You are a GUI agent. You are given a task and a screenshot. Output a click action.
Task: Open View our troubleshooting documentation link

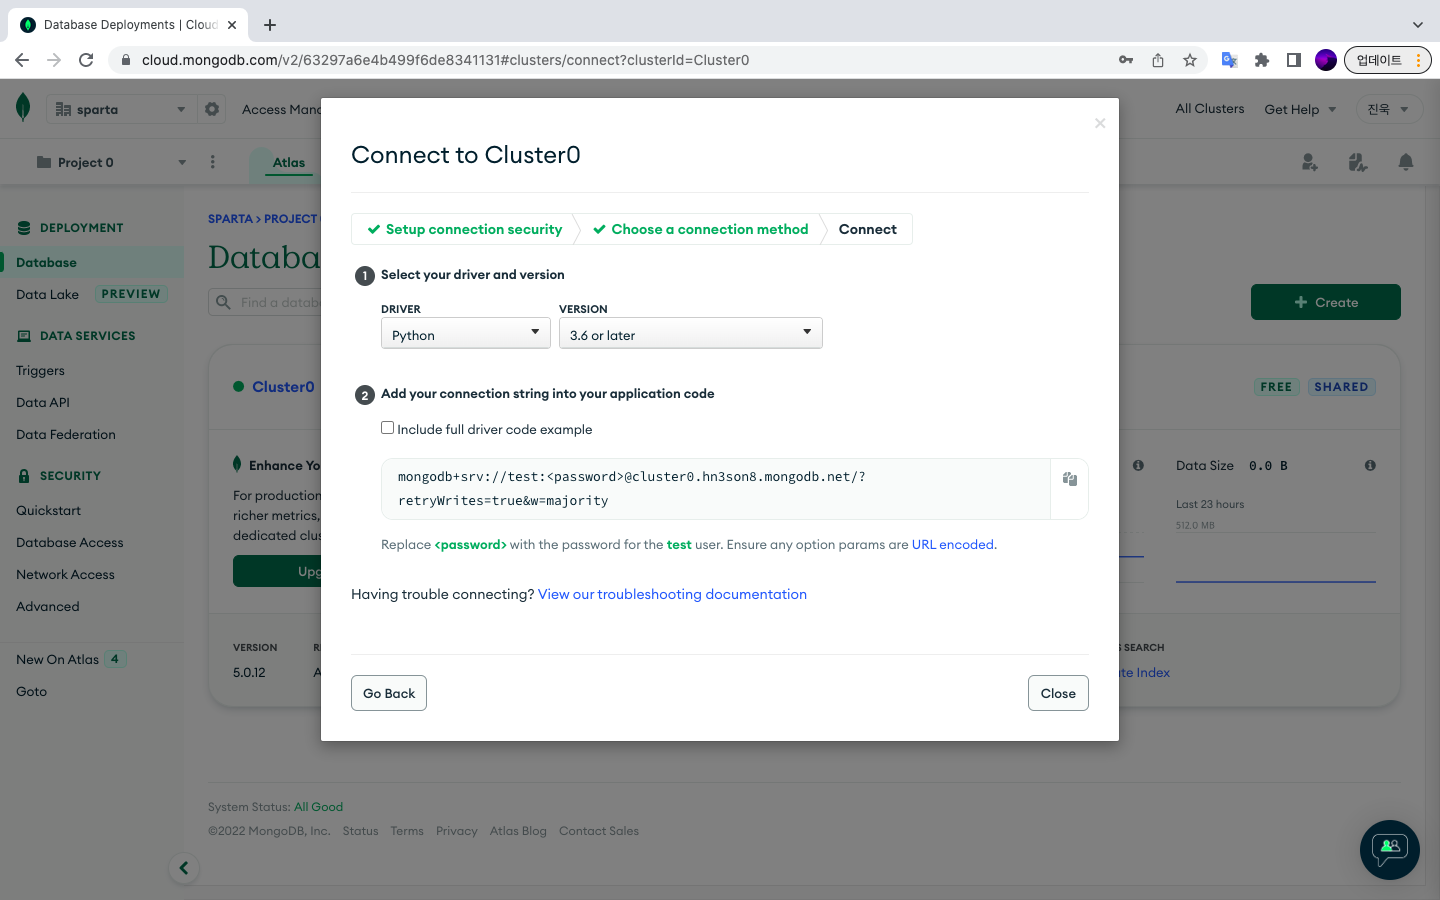[x=672, y=594]
